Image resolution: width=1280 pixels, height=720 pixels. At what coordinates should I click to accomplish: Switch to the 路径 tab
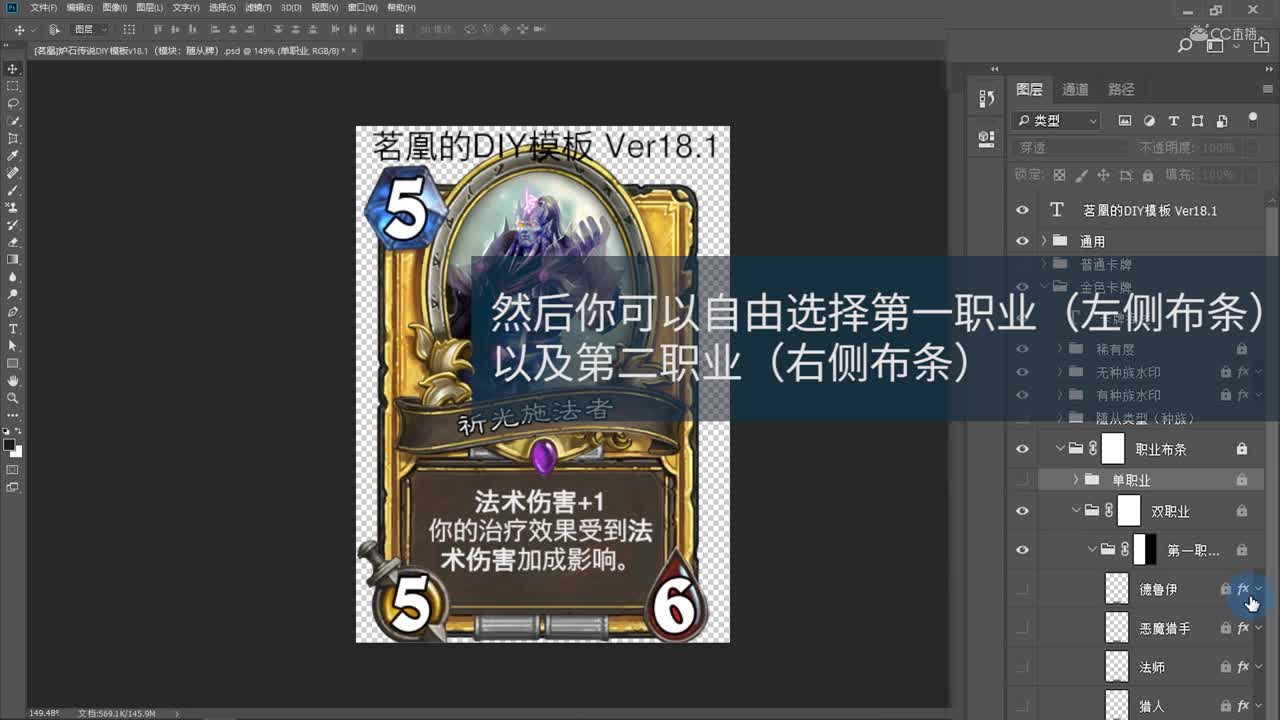pos(1121,89)
